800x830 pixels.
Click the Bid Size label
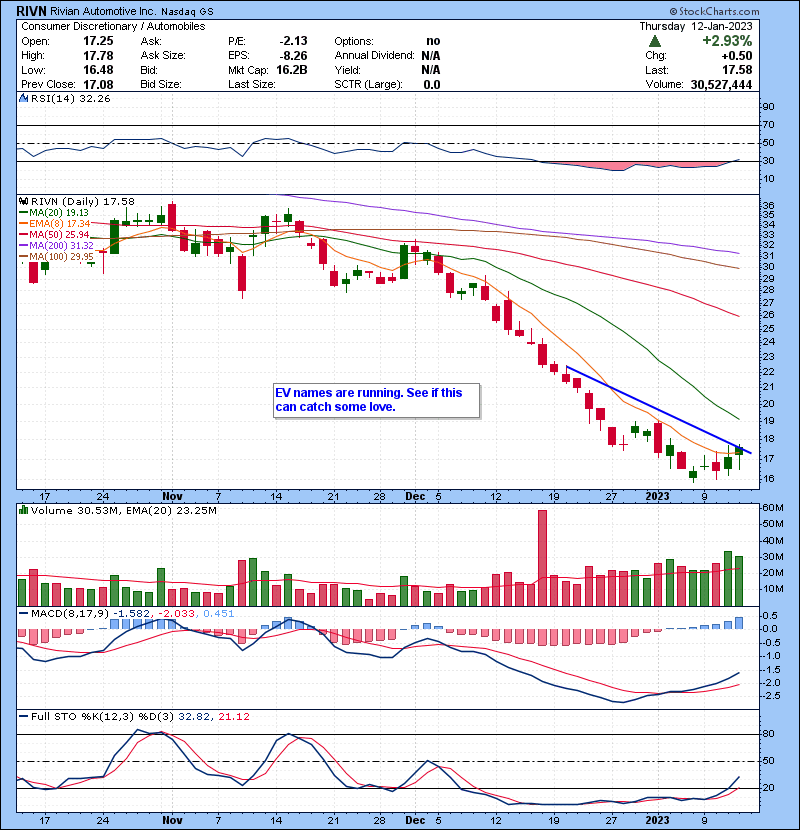click(x=161, y=85)
